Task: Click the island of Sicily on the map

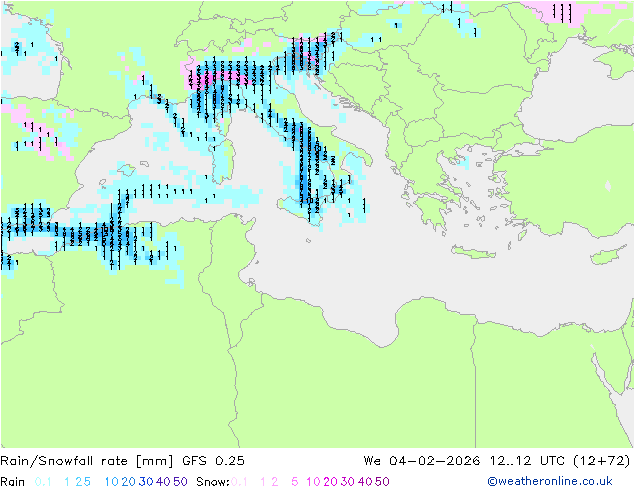Action: [300, 210]
